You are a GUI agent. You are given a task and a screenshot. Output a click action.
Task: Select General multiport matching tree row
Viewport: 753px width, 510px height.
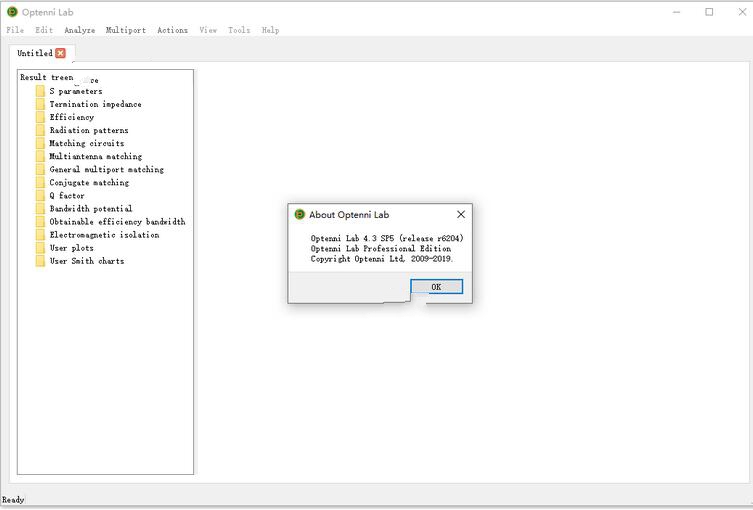(x=107, y=169)
